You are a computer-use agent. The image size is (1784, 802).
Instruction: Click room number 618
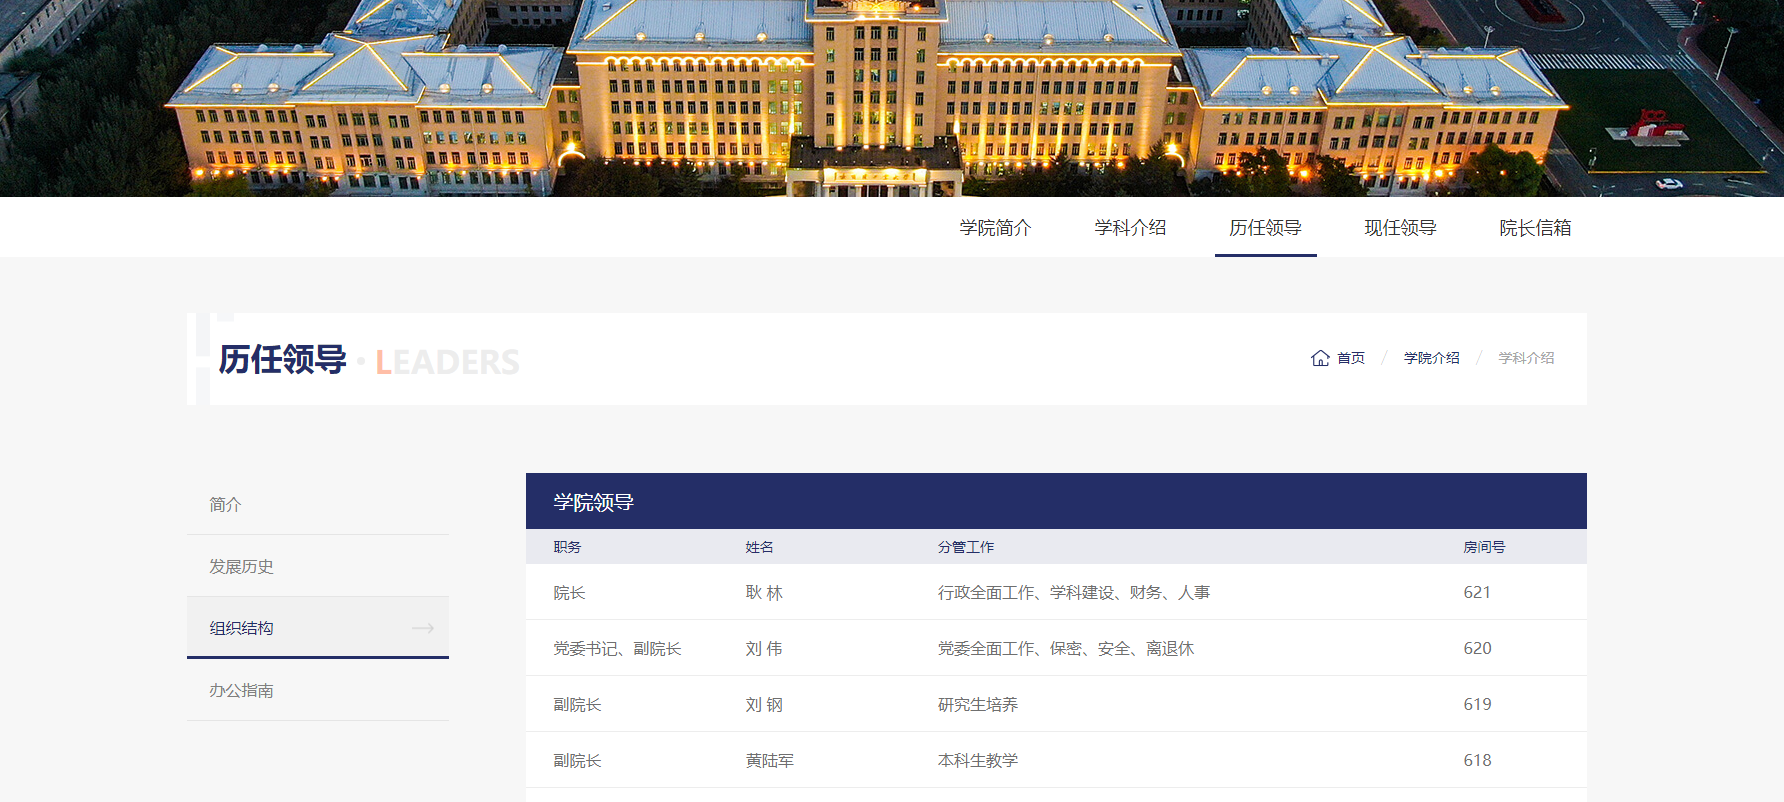coord(1477,761)
